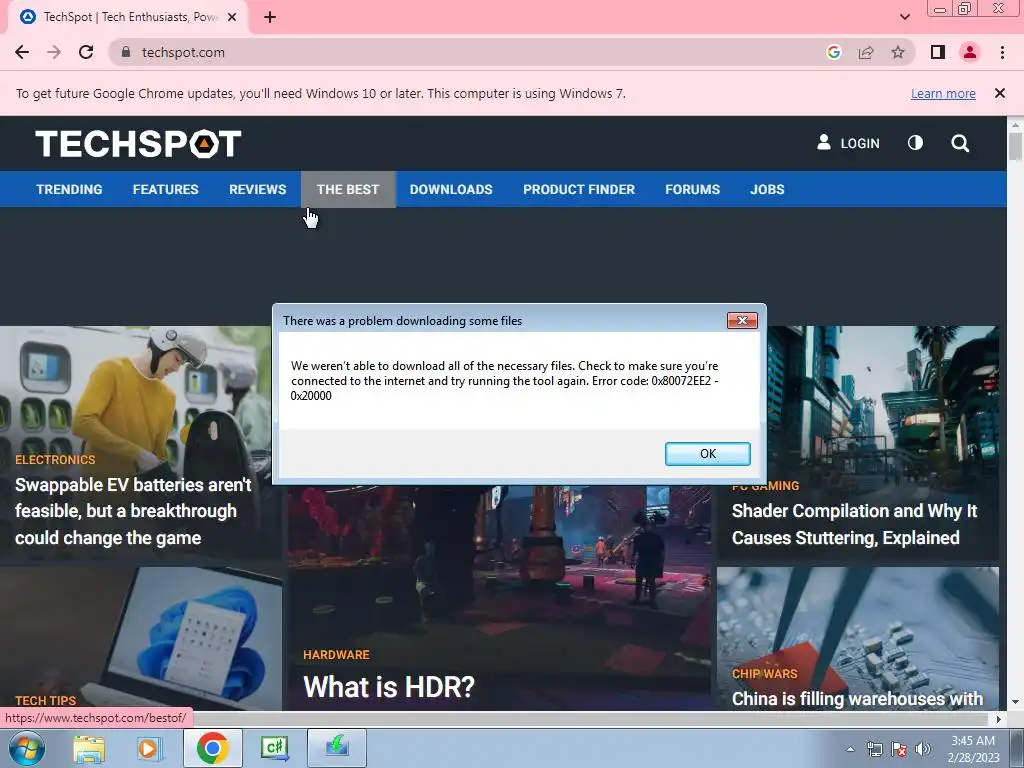Toggle the dark/light theme icon
The image size is (1024, 768).
pos(916,143)
